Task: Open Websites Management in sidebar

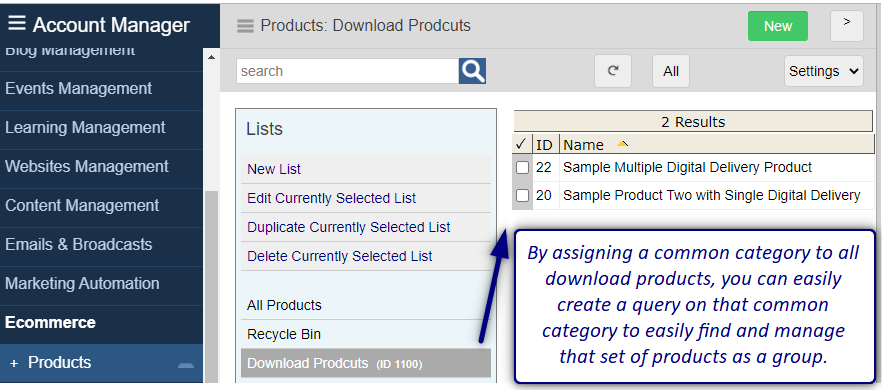Action: click(87, 167)
